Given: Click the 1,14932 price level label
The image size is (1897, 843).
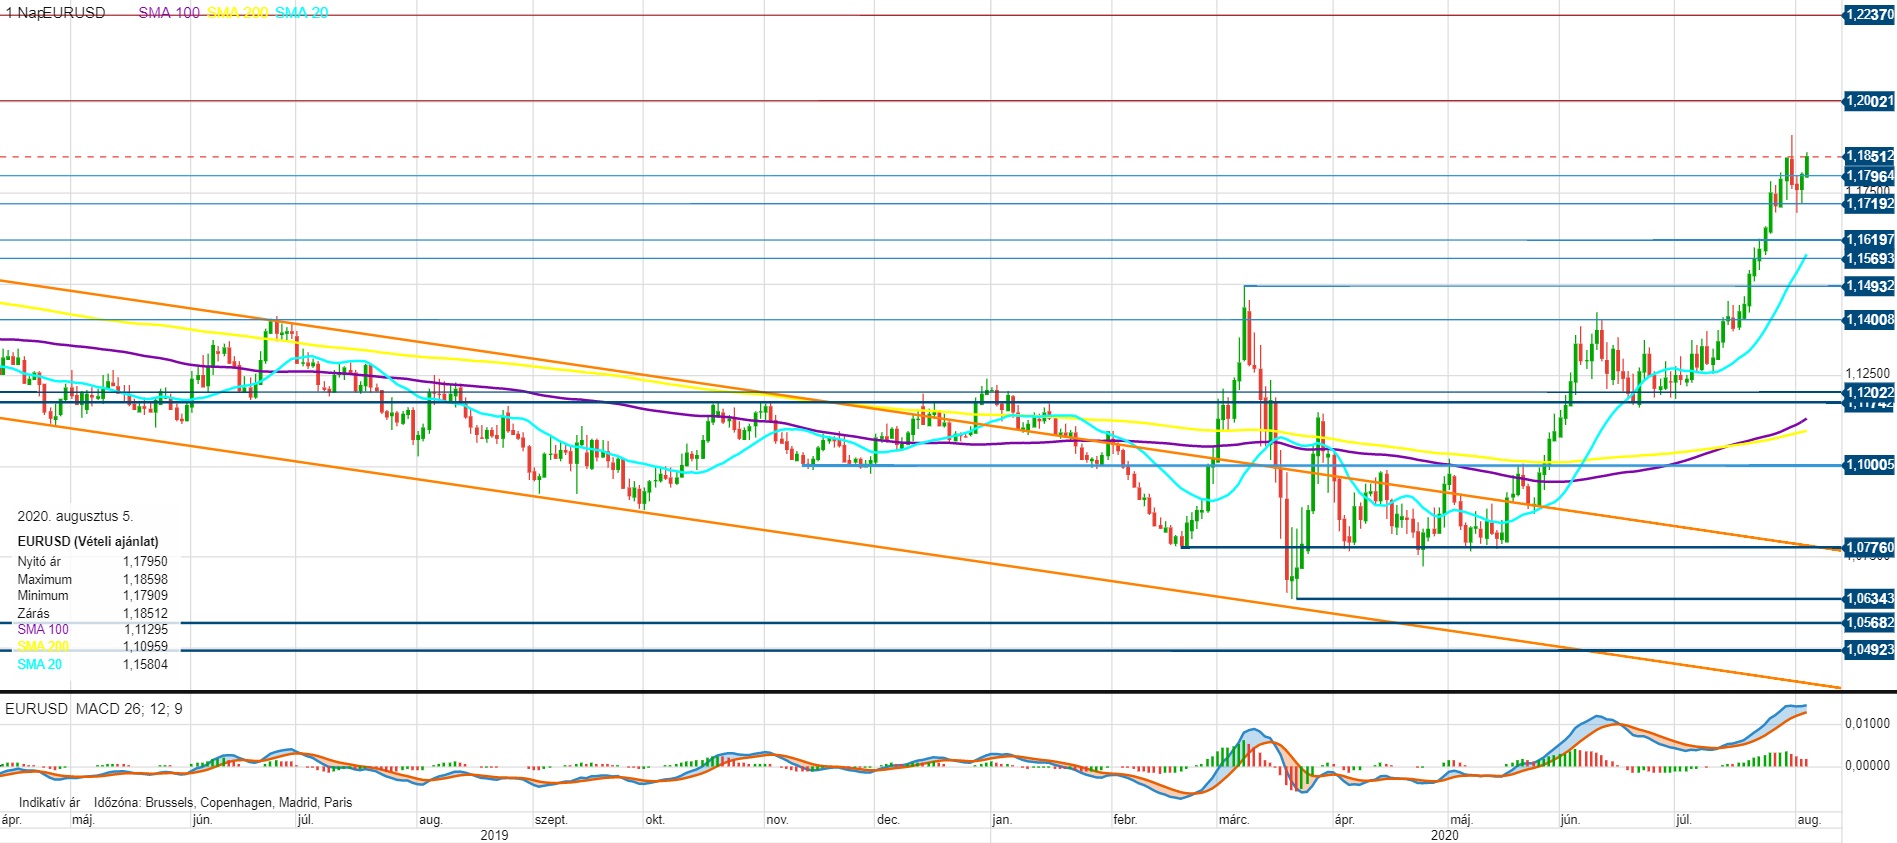Looking at the screenshot, I should (x=1869, y=286).
